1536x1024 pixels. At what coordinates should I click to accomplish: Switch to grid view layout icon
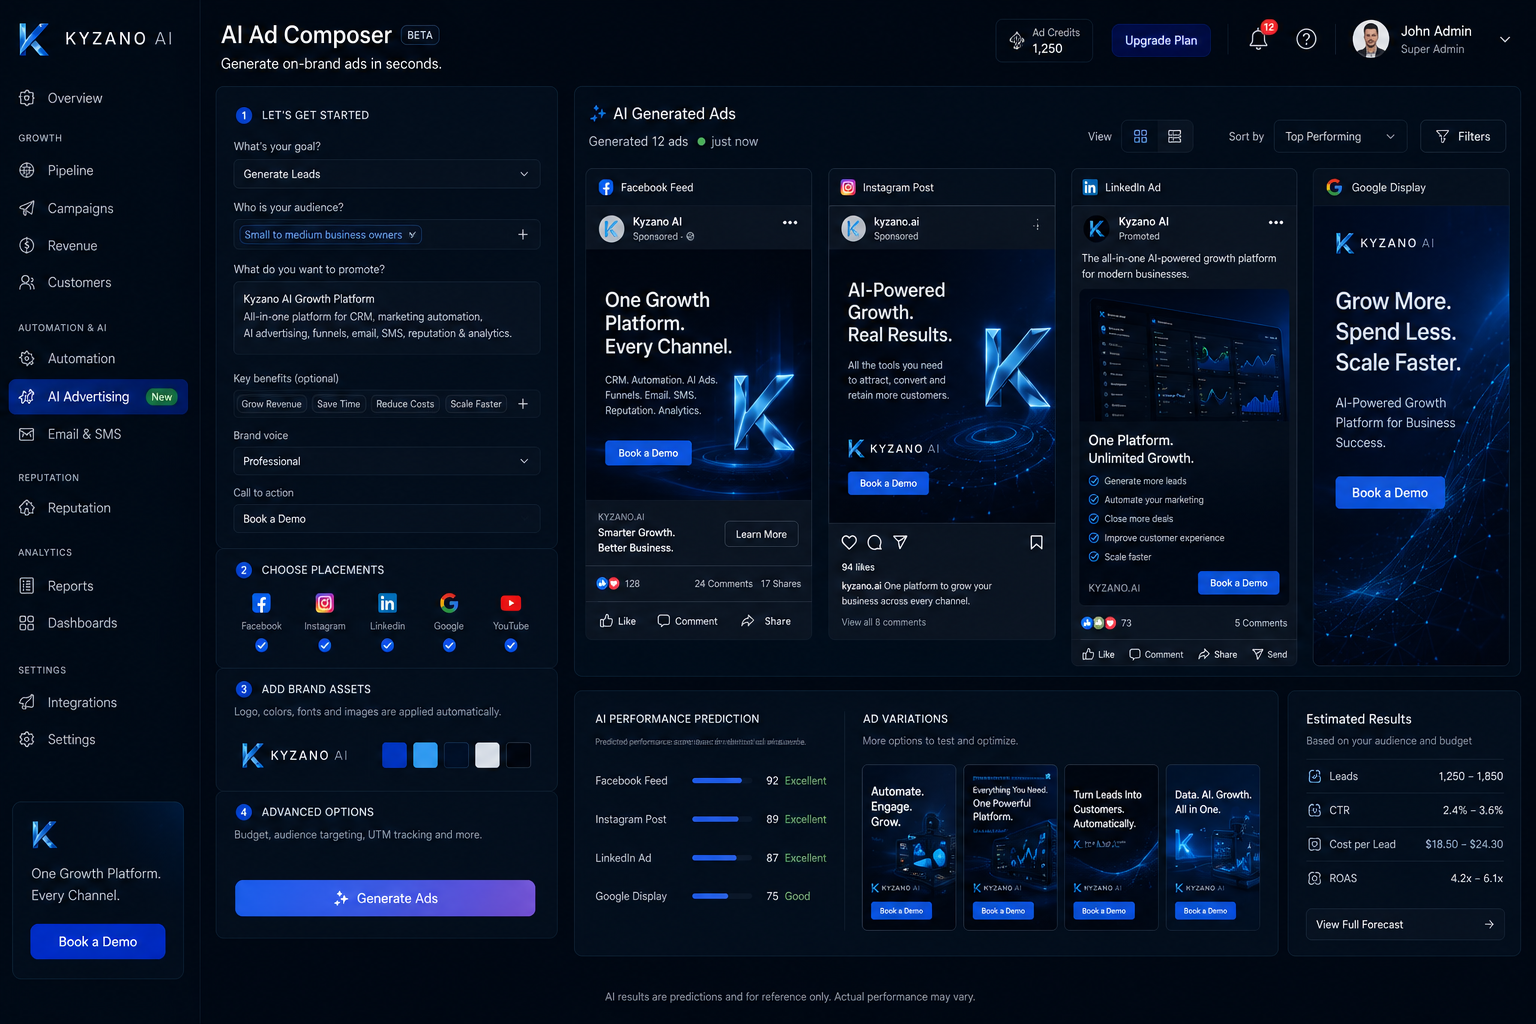(1140, 136)
